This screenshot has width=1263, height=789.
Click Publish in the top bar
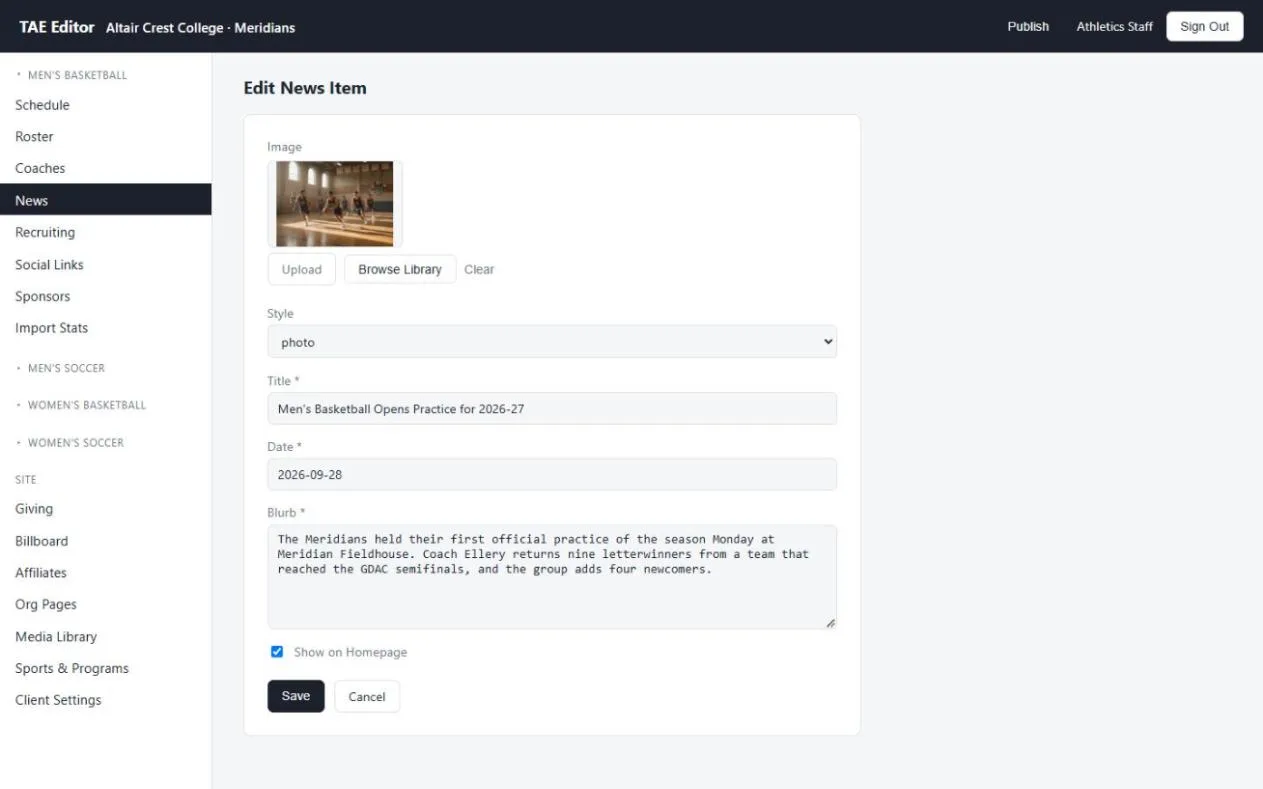tap(1028, 26)
